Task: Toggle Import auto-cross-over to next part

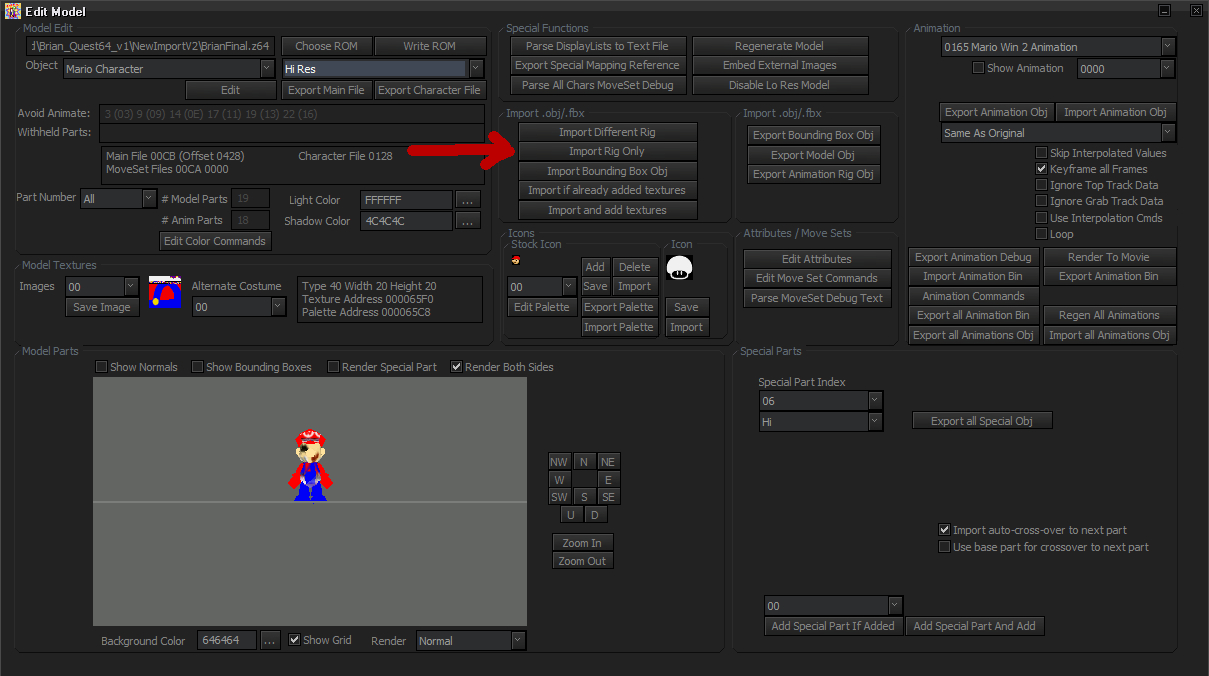Action: pos(944,530)
